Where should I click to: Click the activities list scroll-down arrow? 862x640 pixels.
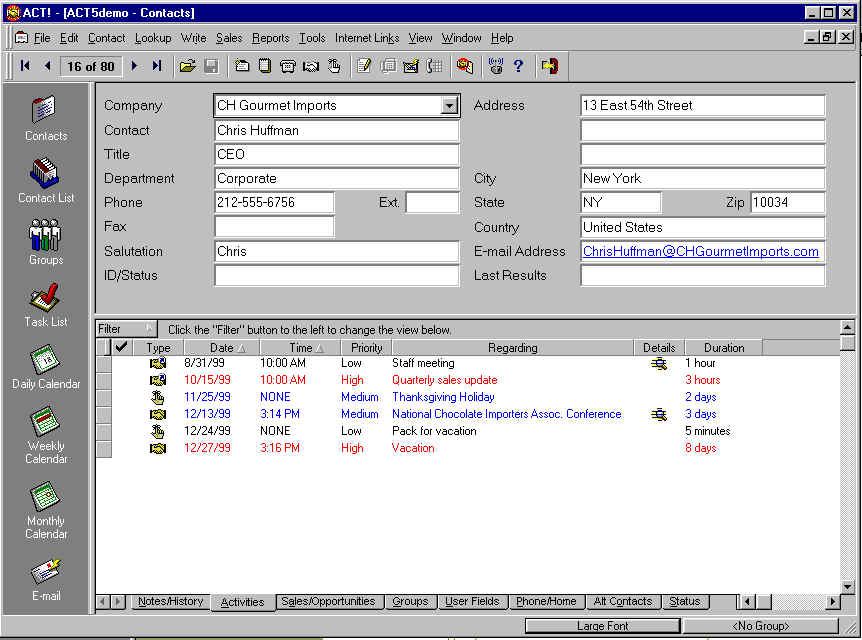point(848,587)
